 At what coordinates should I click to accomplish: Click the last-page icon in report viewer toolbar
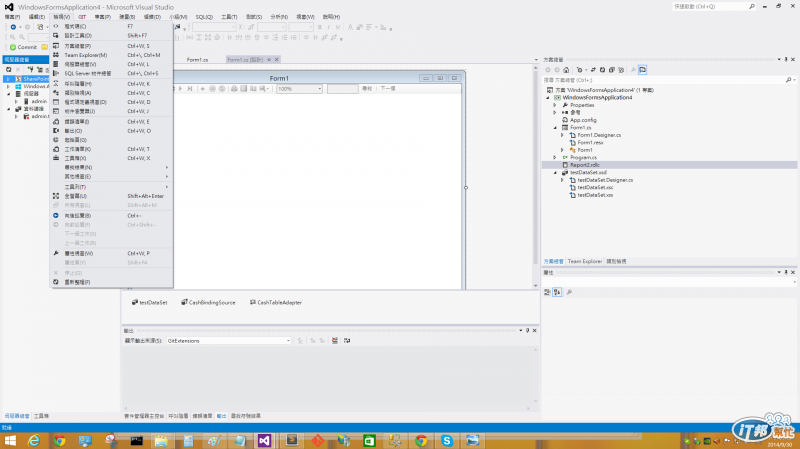click(190, 89)
